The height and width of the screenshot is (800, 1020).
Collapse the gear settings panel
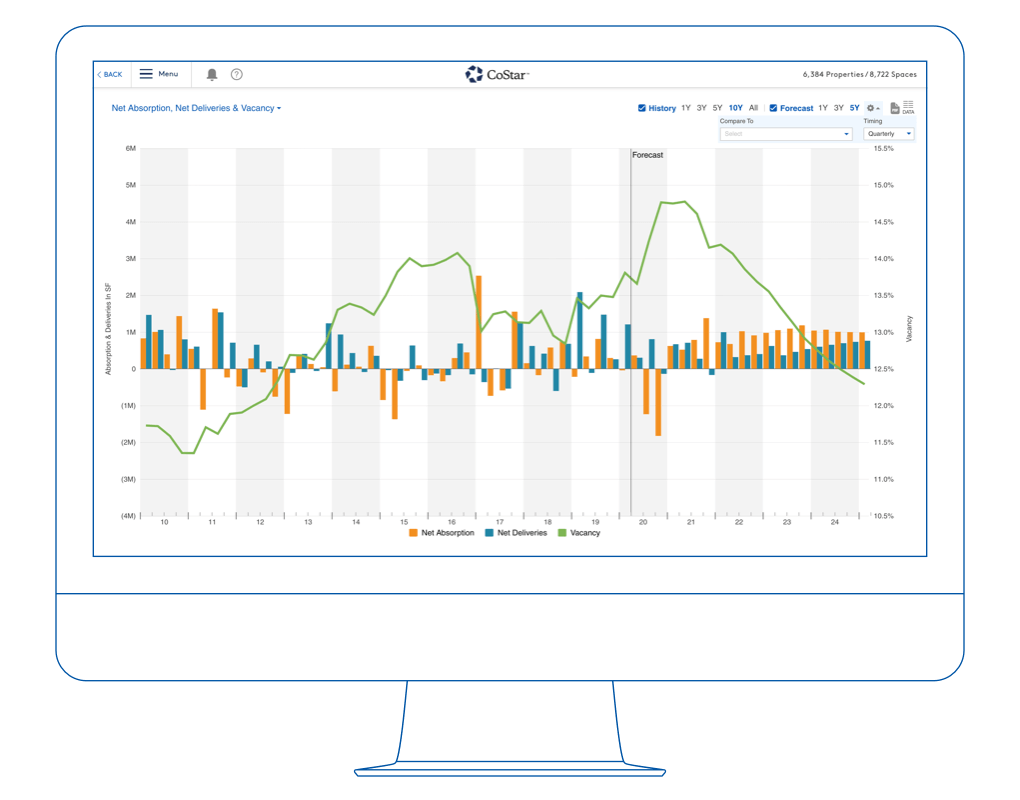click(x=873, y=109)
